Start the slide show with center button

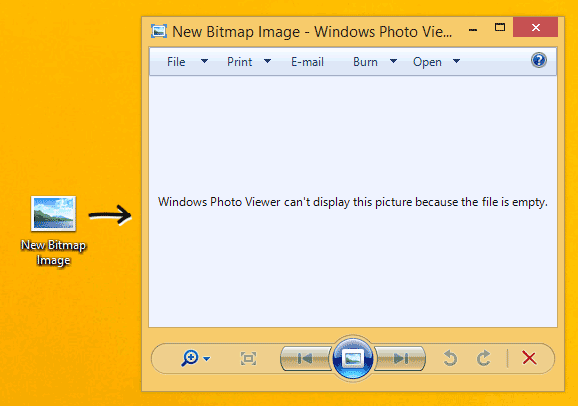click(x=353, y=358)
